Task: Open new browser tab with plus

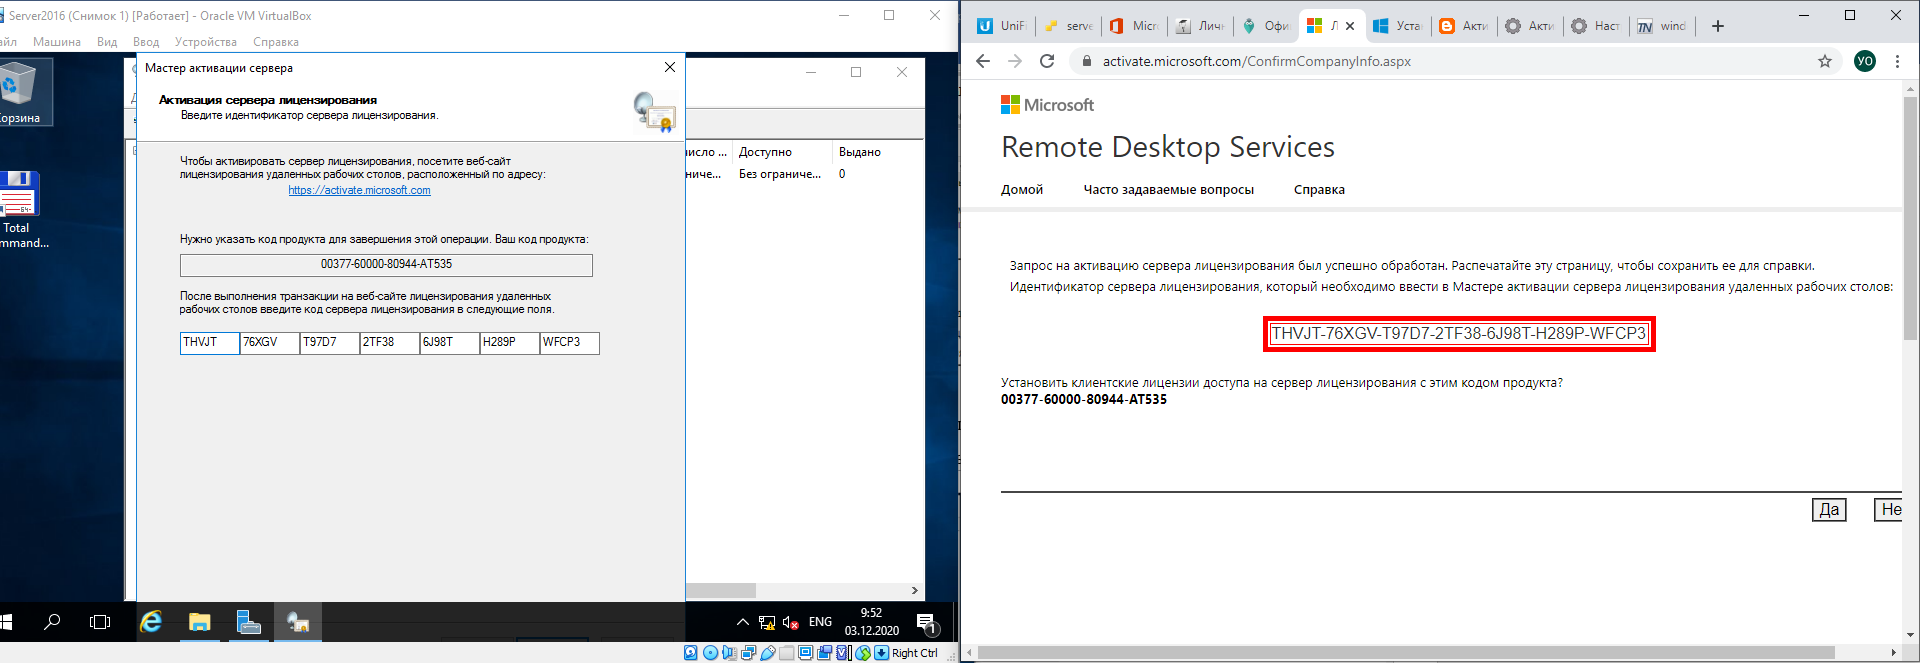Action: [x=1718, y=26]
